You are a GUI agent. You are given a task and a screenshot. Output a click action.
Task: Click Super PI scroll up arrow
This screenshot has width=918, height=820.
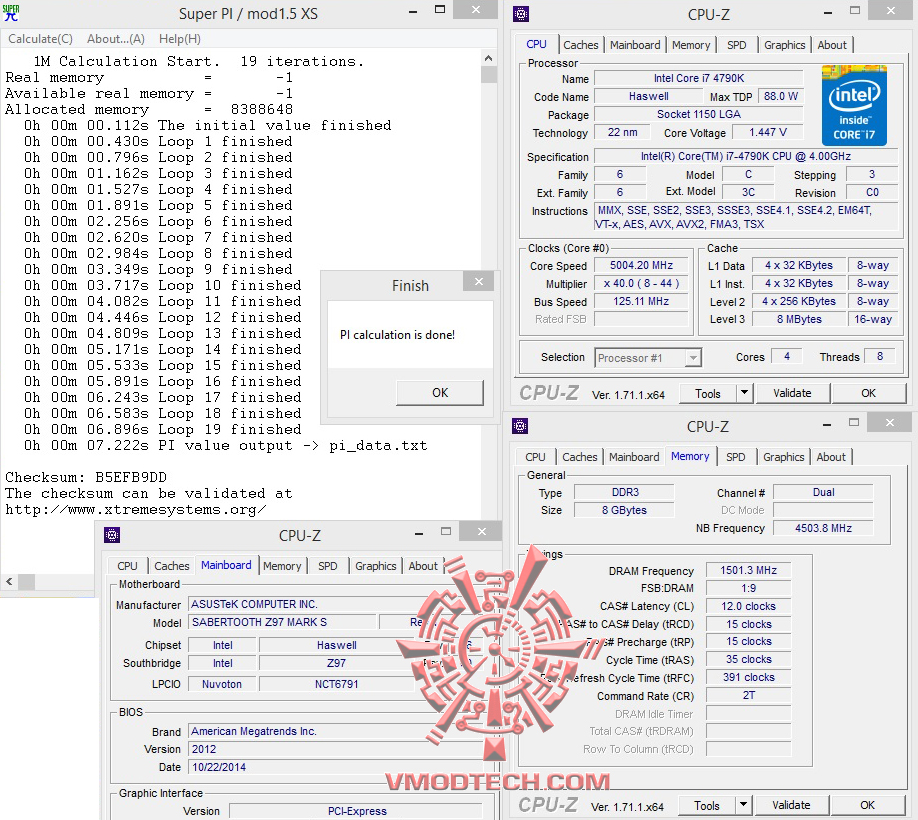point(489,58)
